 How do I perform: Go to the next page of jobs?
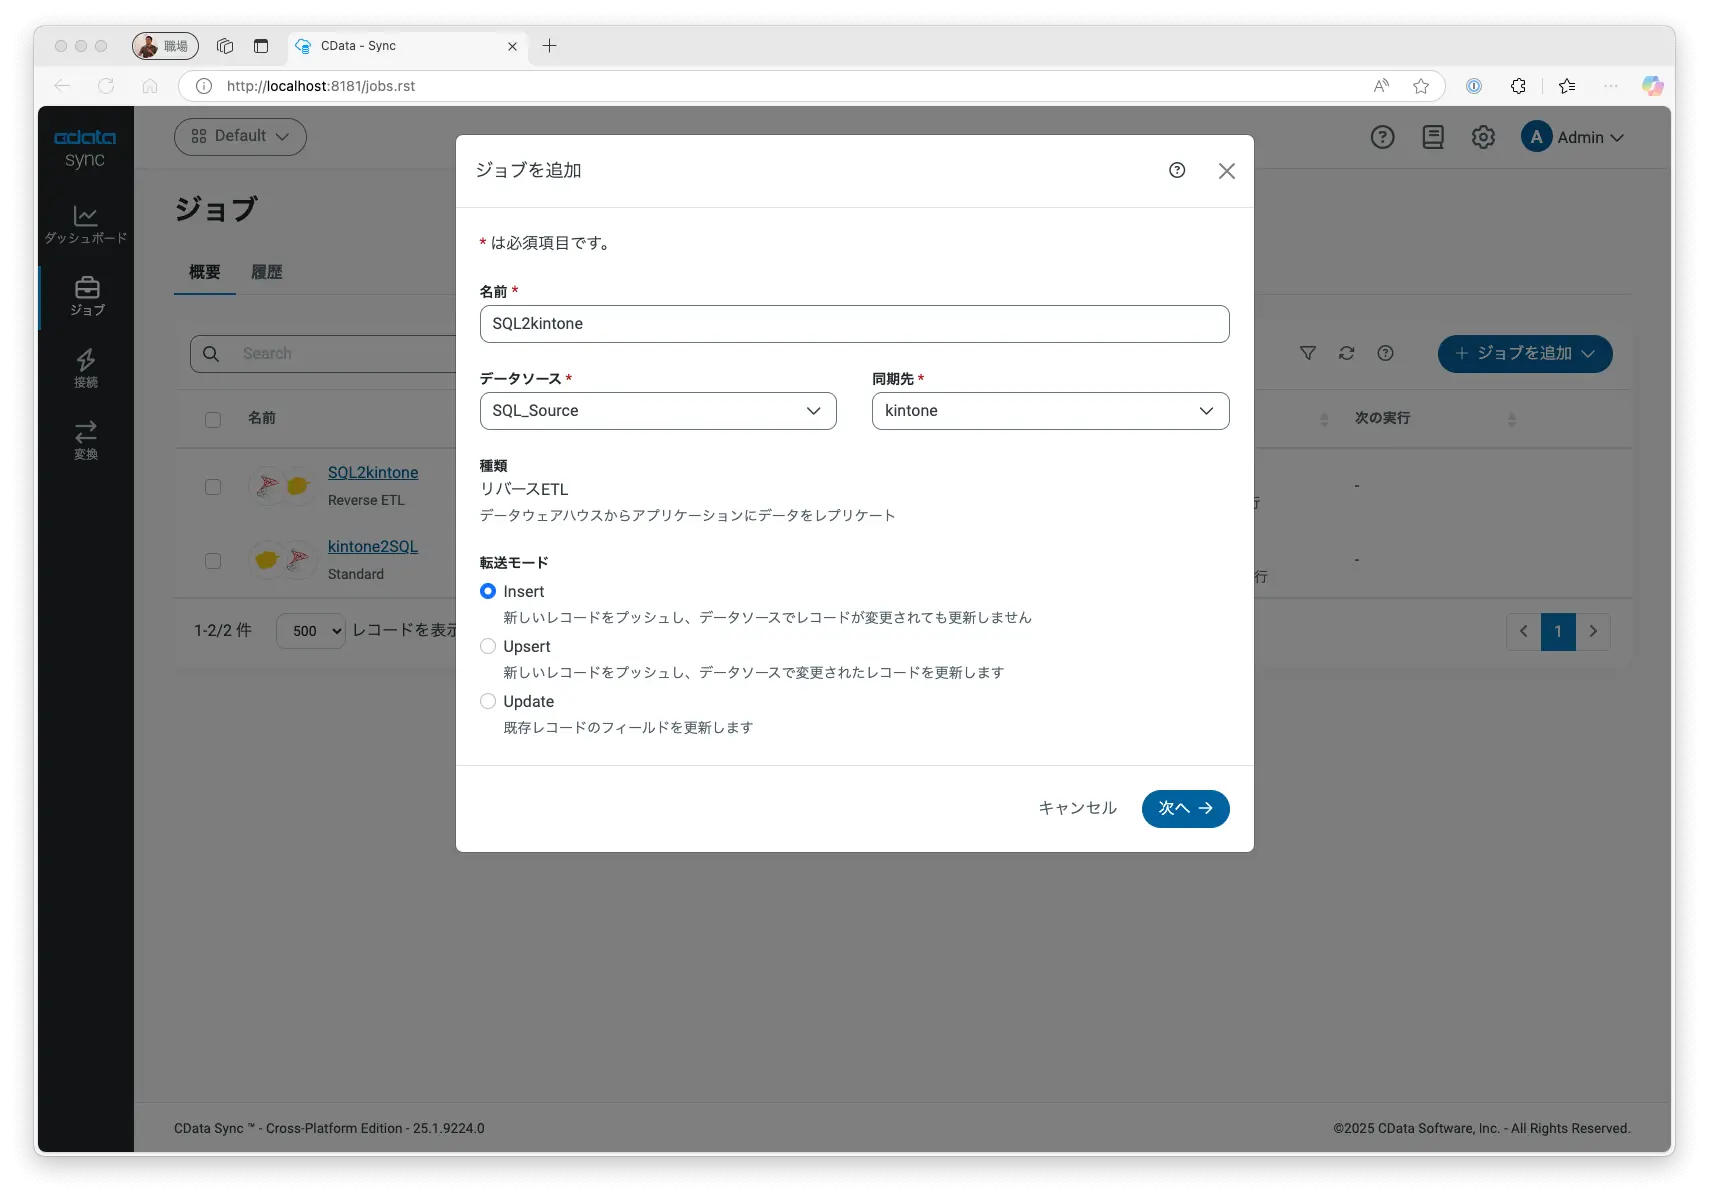click(x=1593, y=631)
